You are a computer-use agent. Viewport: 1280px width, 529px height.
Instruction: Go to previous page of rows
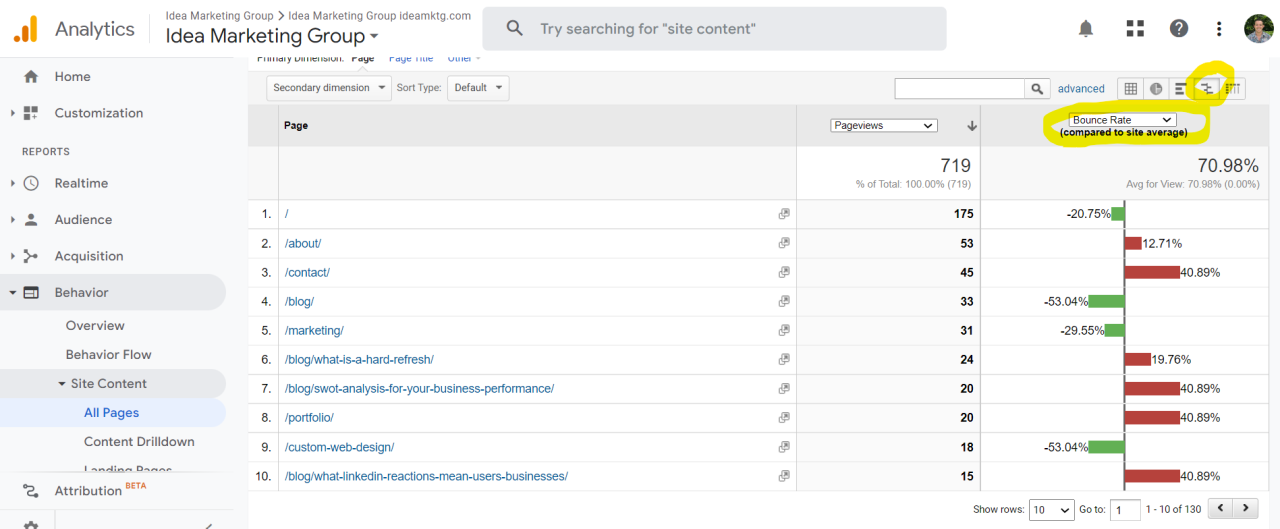1220,509
